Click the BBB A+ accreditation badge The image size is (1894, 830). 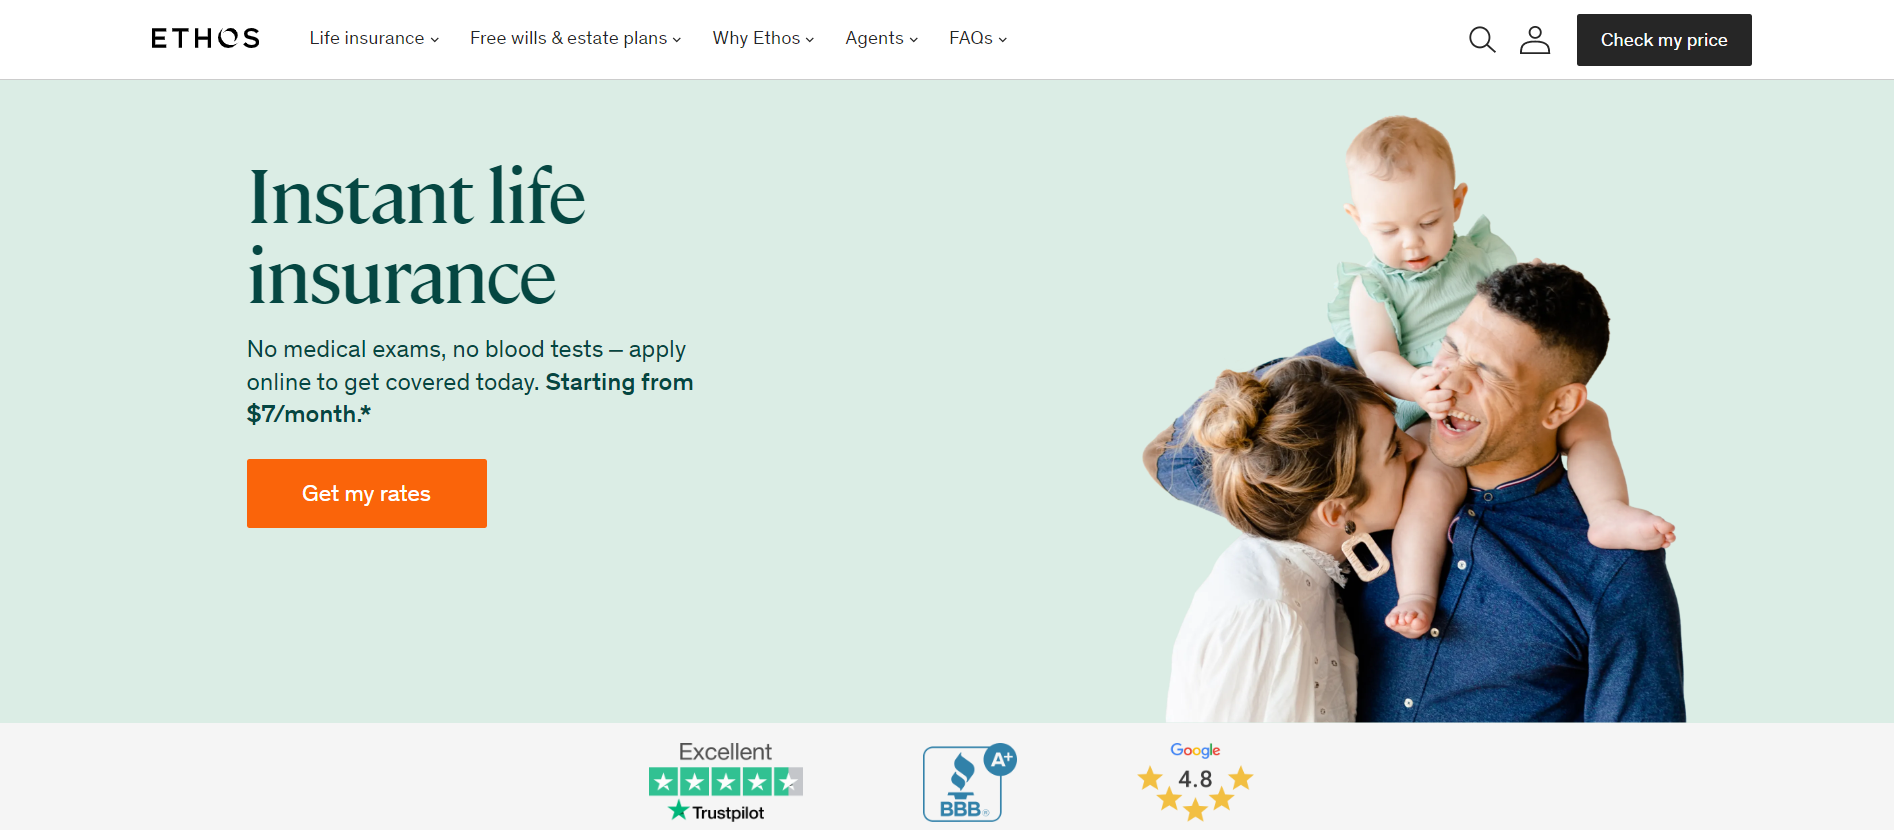point(969,782)
